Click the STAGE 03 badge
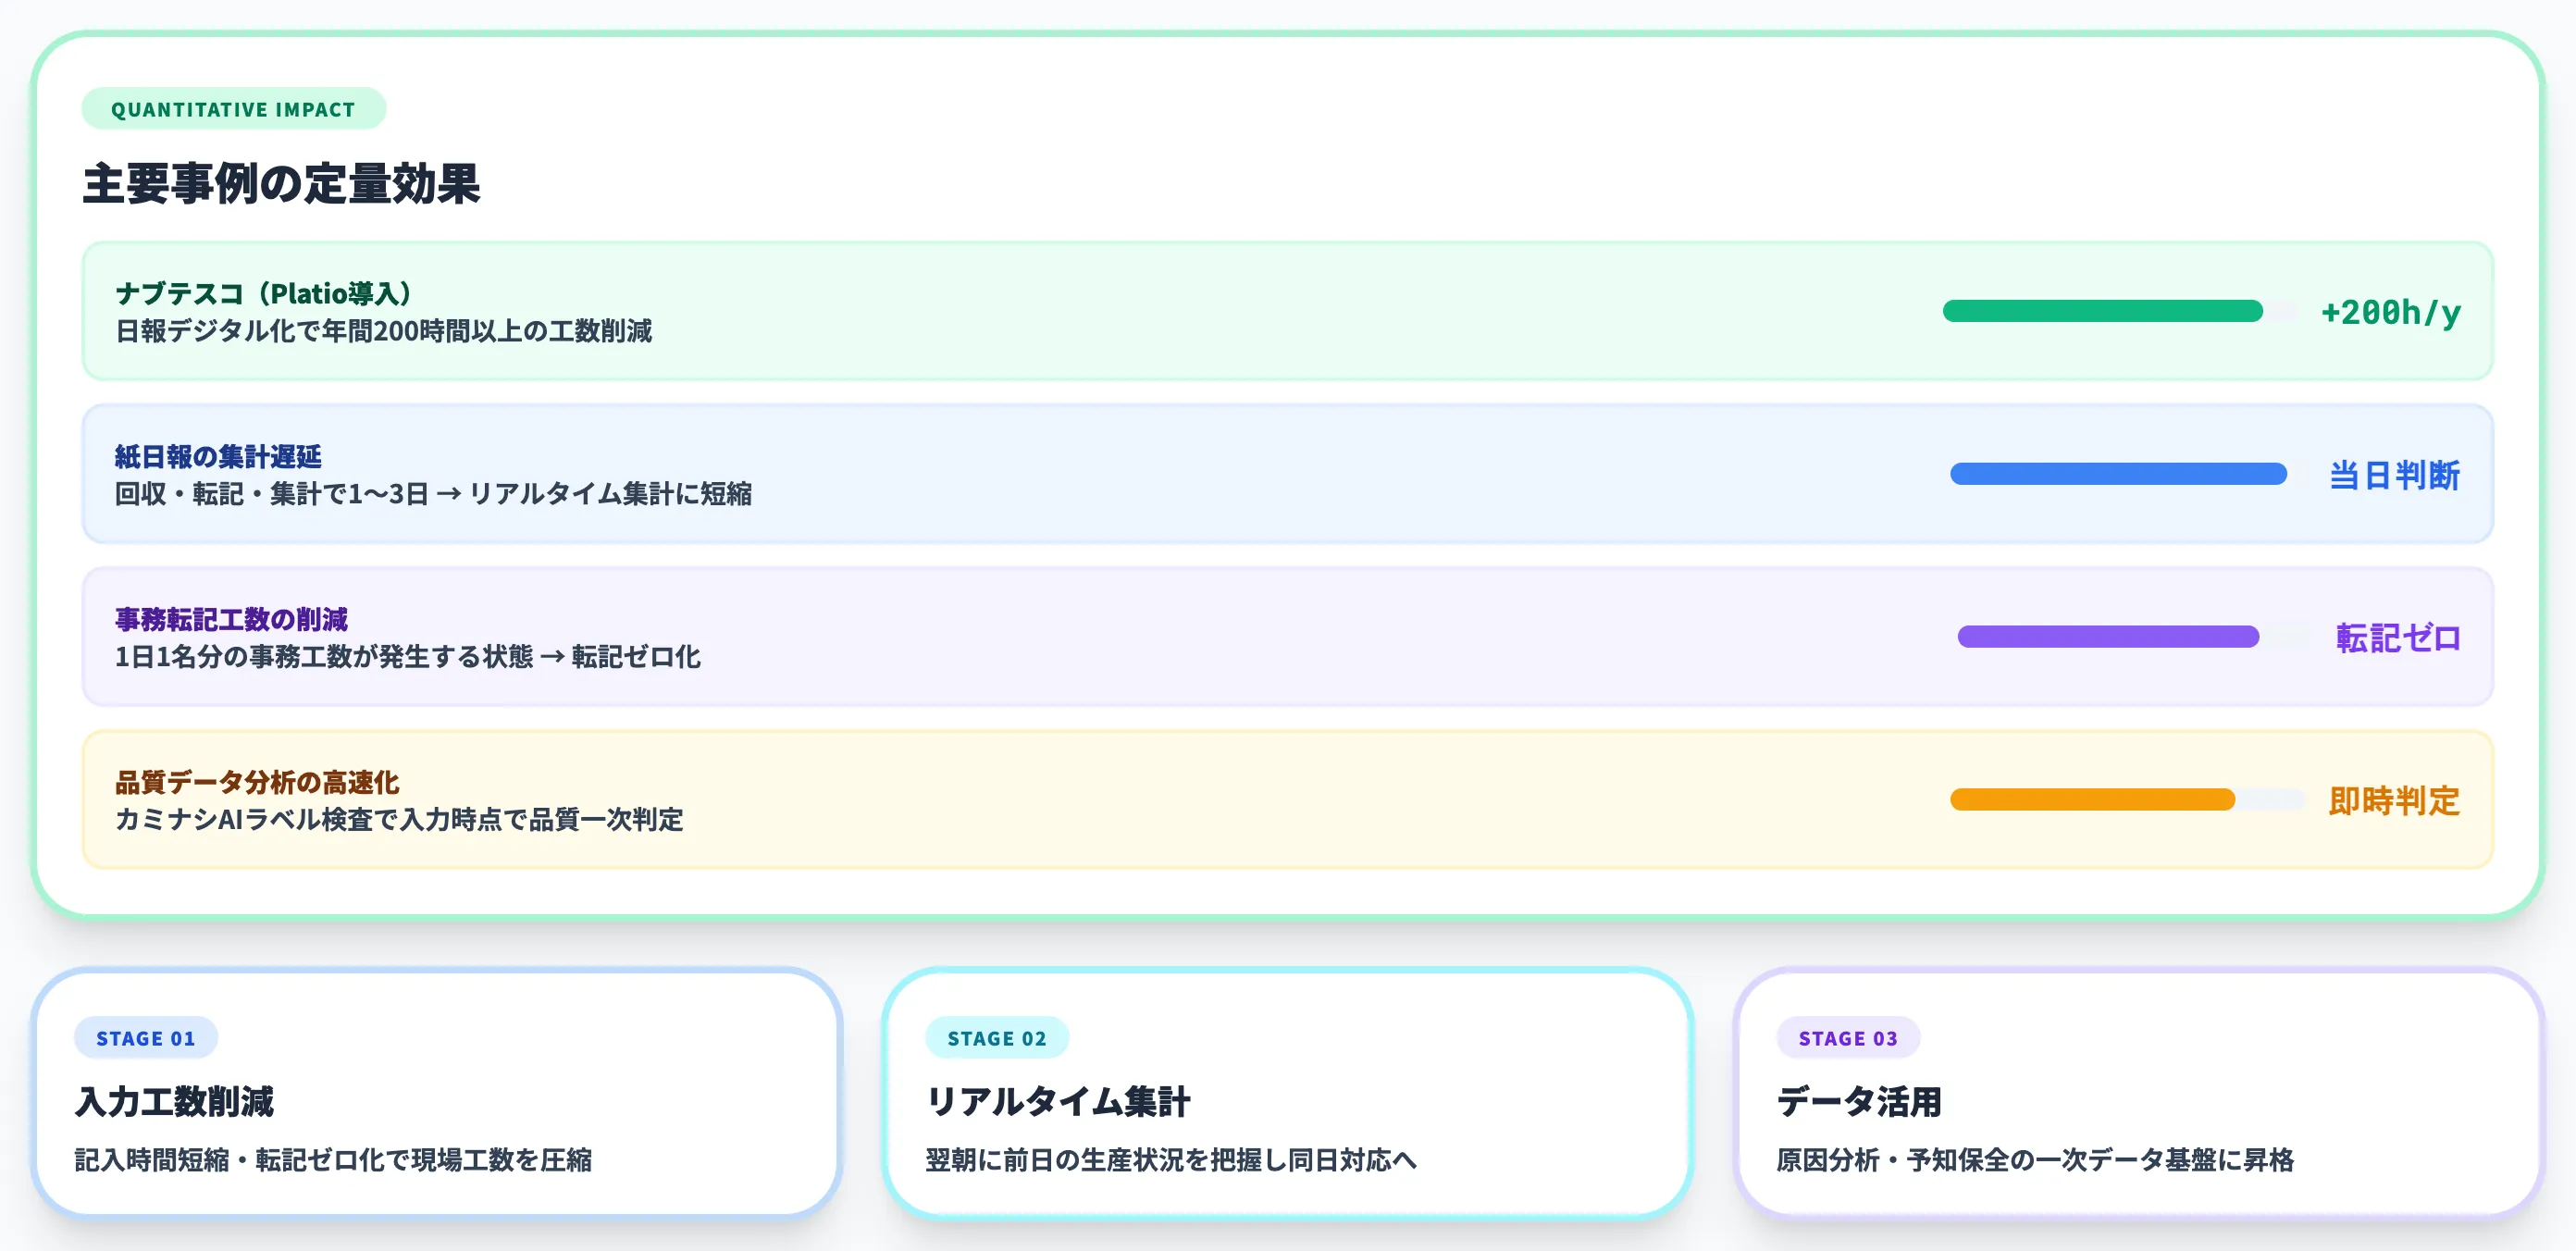The image size is (2576, 1251). pos(1848,1038)
